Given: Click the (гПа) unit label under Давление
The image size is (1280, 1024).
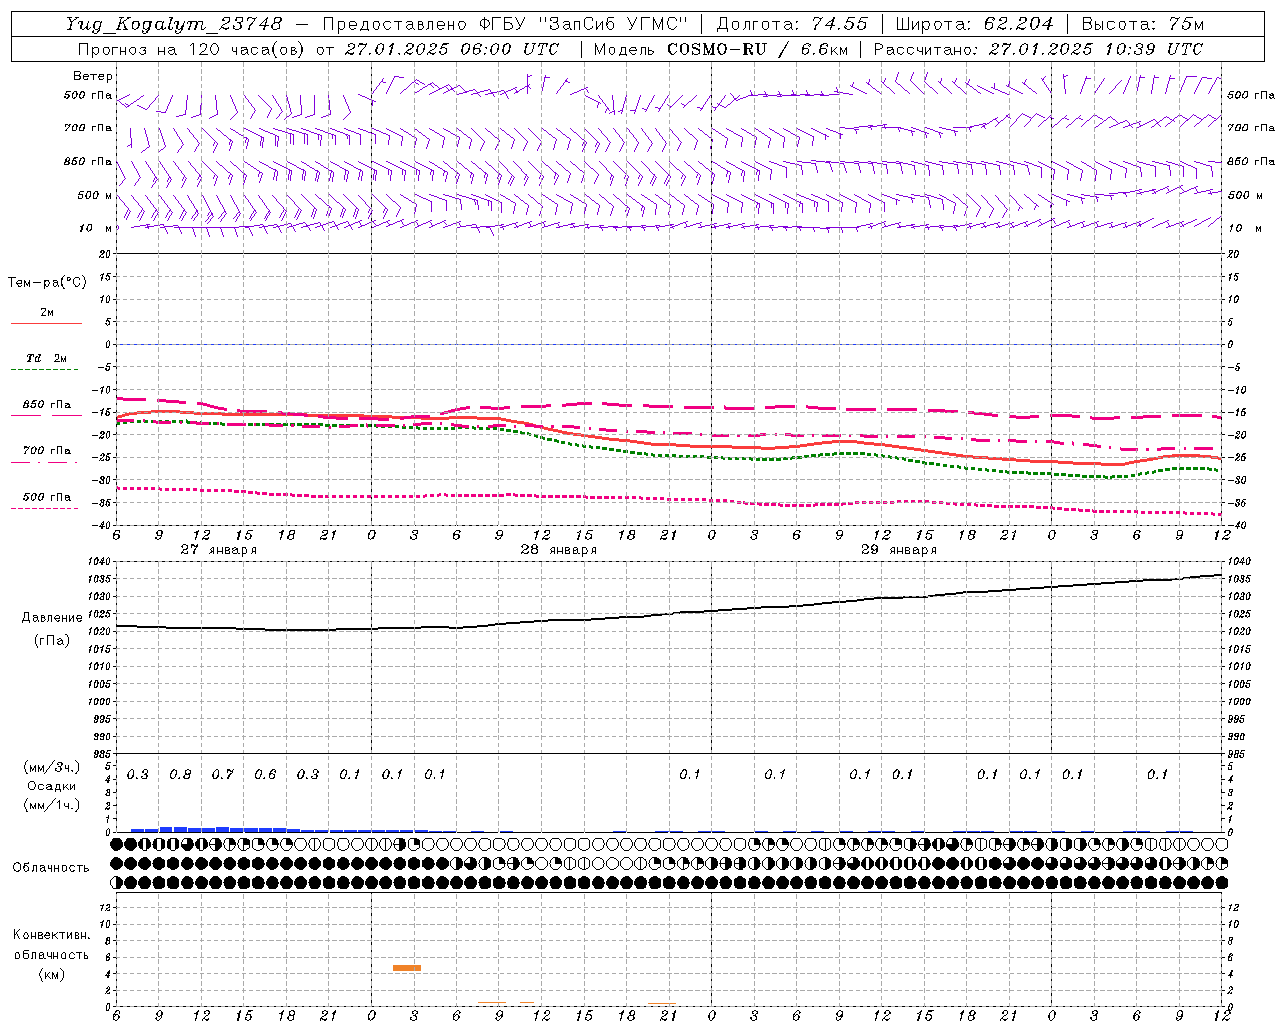Looking at the screenshot, I should (x=52, y=640).
